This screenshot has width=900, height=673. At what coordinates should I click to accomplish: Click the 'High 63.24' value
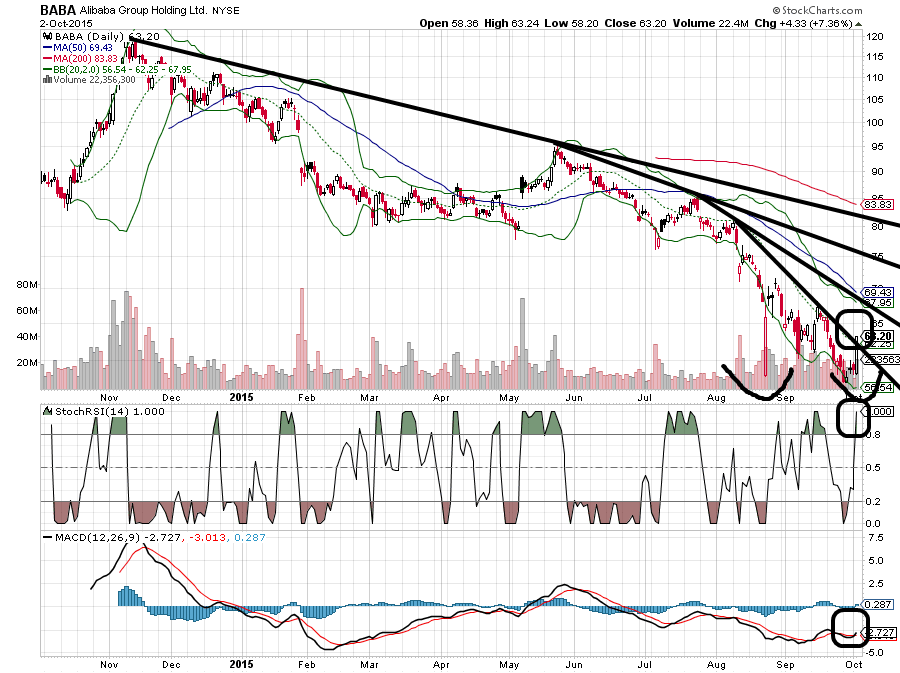[509, 23]
